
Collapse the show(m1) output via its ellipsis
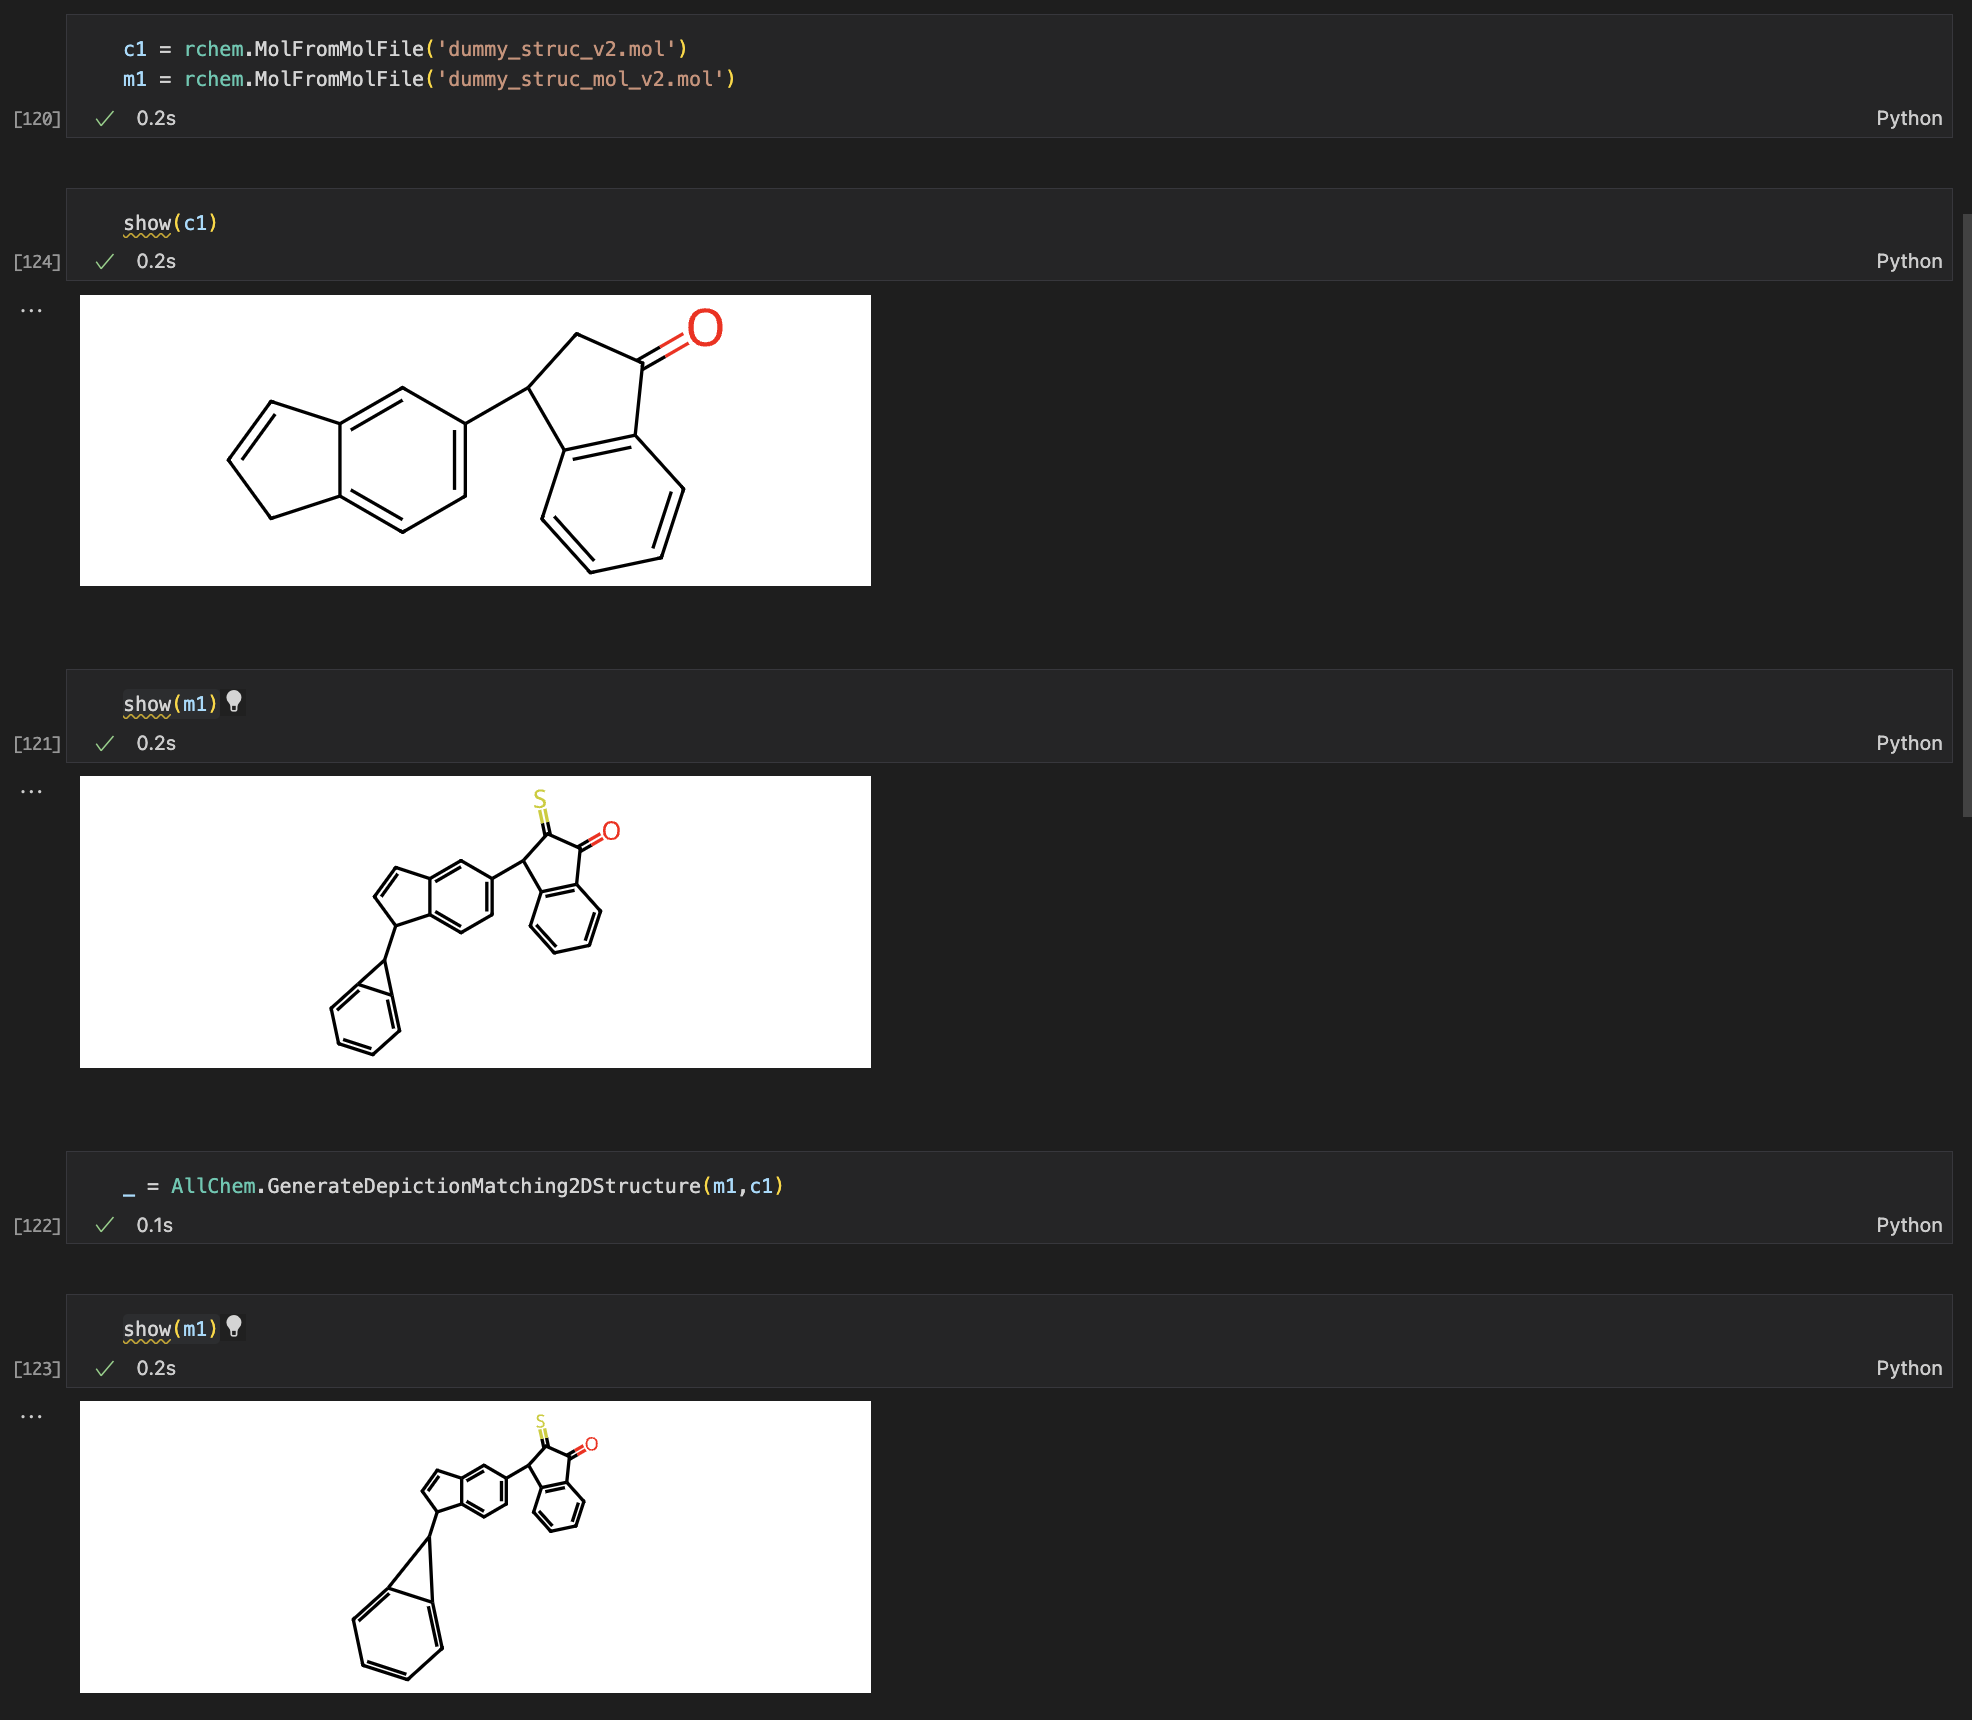(31, 790)
